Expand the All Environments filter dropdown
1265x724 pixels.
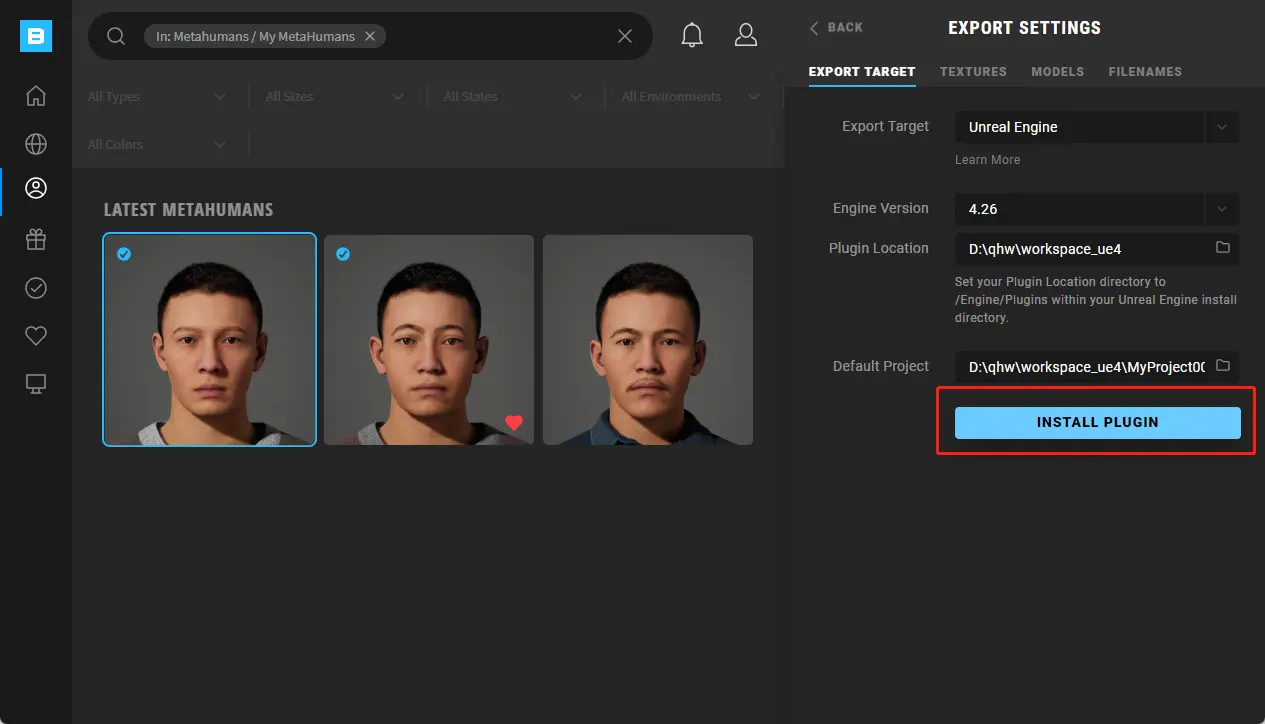click(x=691, y=97)
